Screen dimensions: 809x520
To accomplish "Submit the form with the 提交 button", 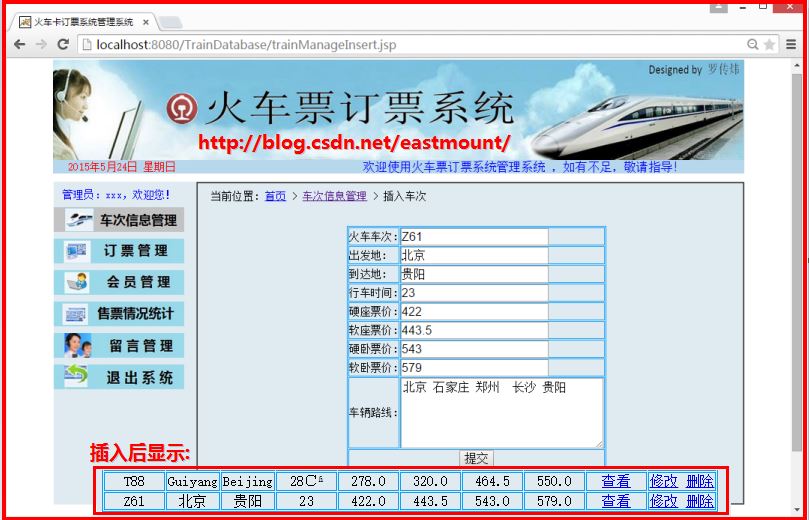I will (x=476, y=458).
